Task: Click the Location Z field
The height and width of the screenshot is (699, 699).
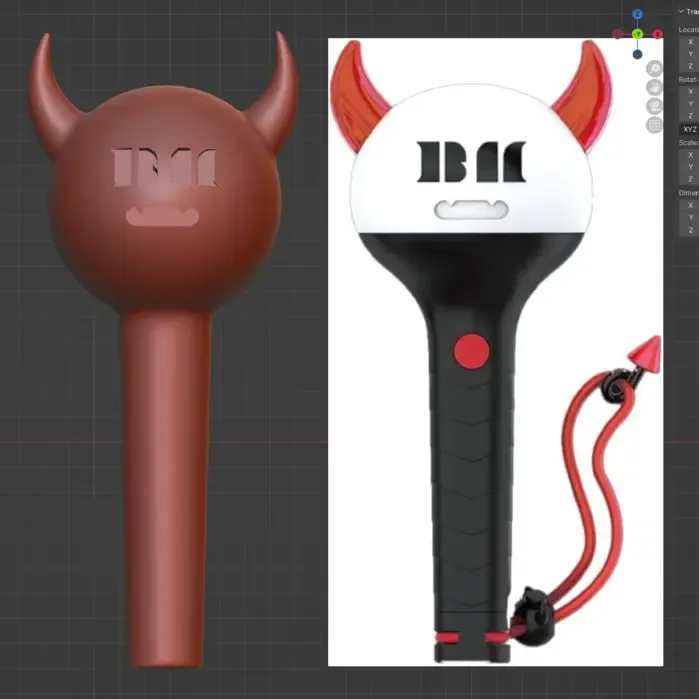Action: coord(689,66)
